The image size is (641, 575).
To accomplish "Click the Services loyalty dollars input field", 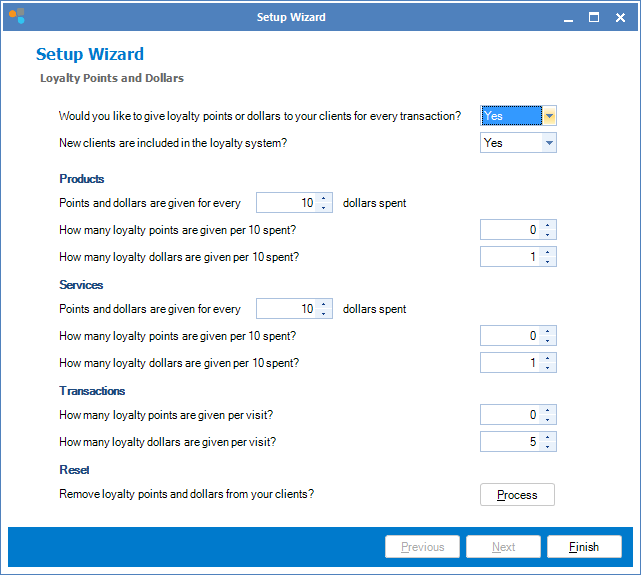I will click(510, 363).
